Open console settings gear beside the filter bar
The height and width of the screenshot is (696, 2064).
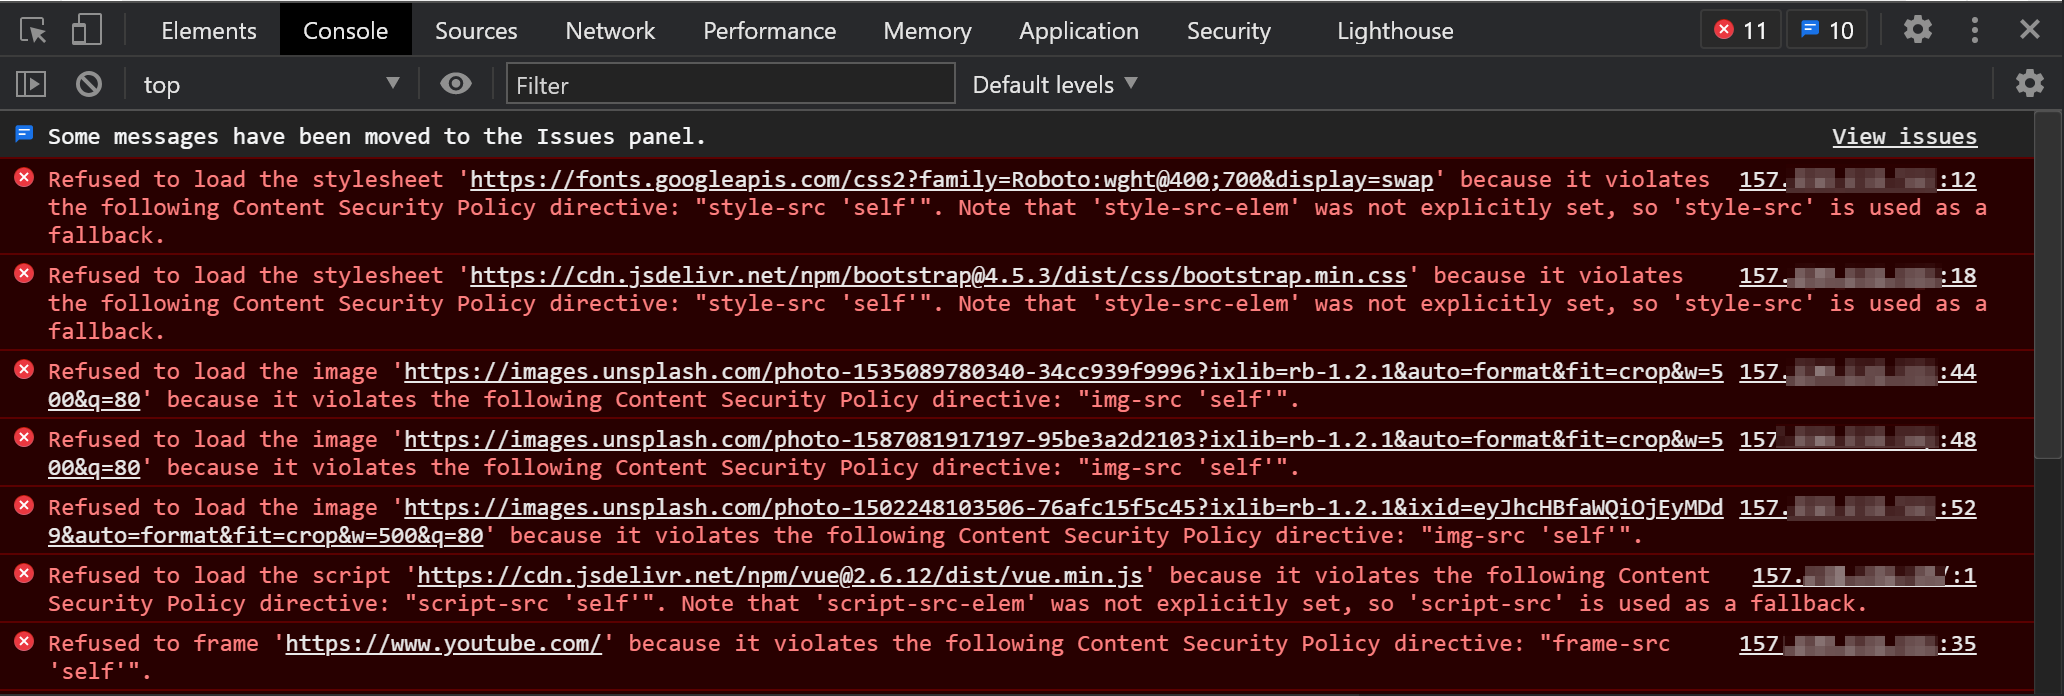pos(2029,84)
